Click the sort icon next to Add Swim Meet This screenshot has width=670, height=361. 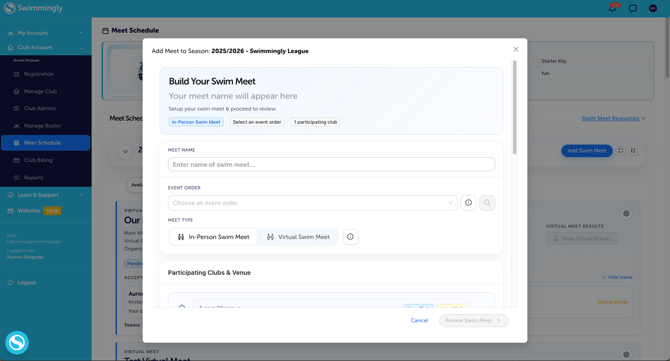633,150
